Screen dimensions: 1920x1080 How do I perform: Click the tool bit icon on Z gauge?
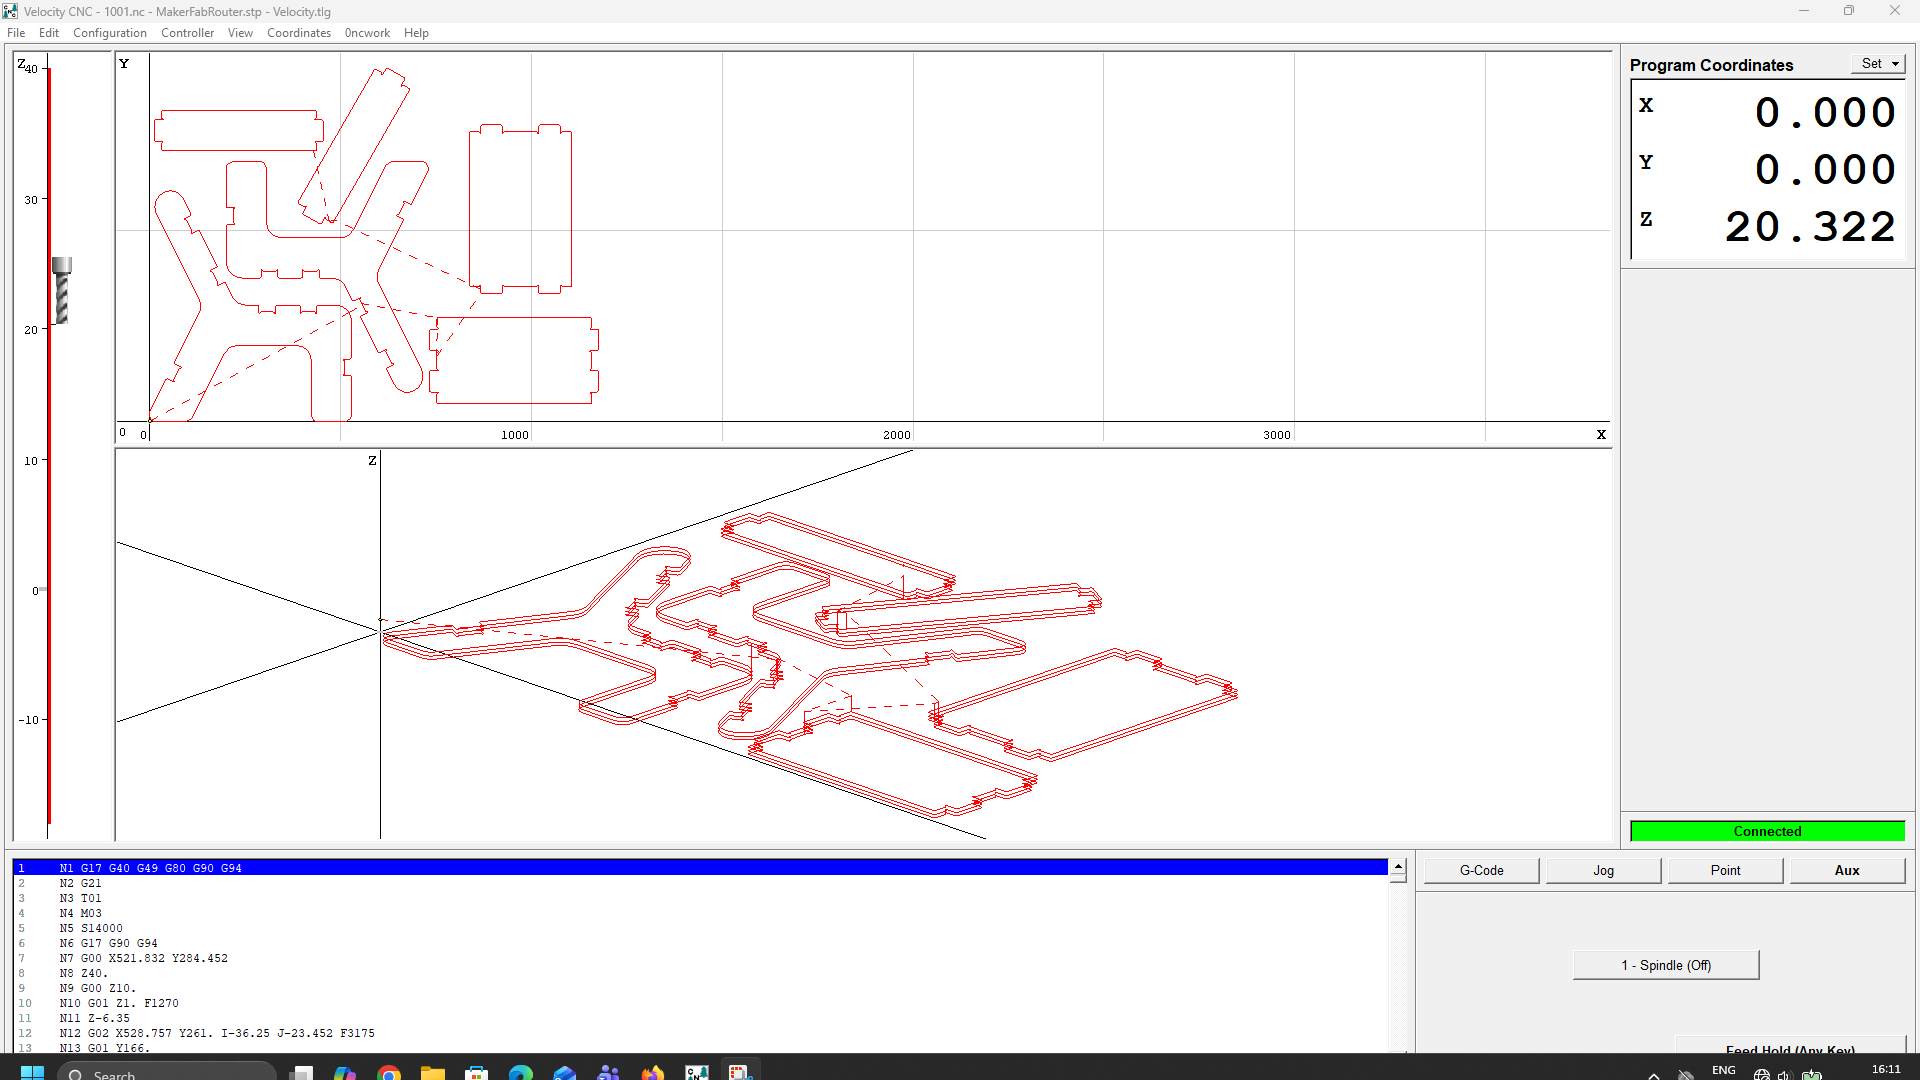[62, 291]
